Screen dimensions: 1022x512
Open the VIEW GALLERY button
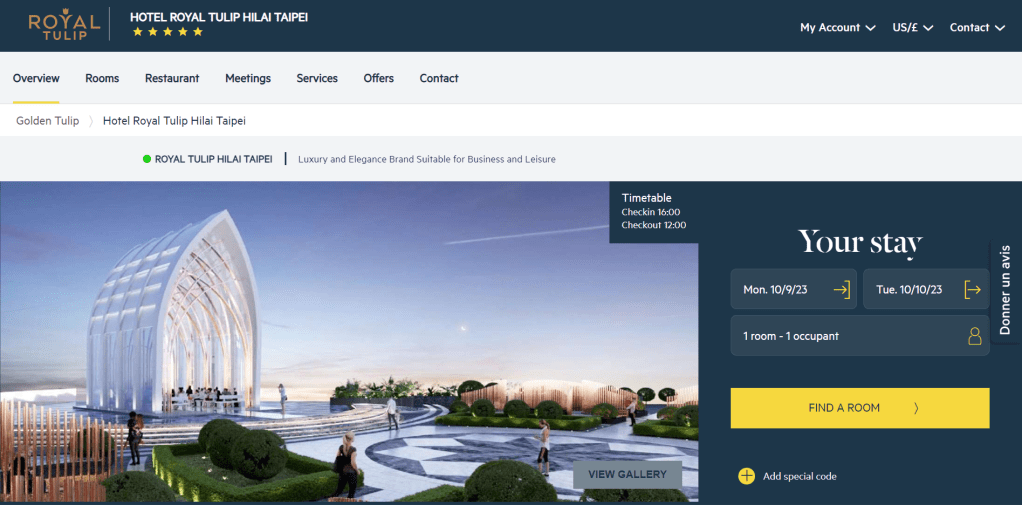[x=627, y=474]
